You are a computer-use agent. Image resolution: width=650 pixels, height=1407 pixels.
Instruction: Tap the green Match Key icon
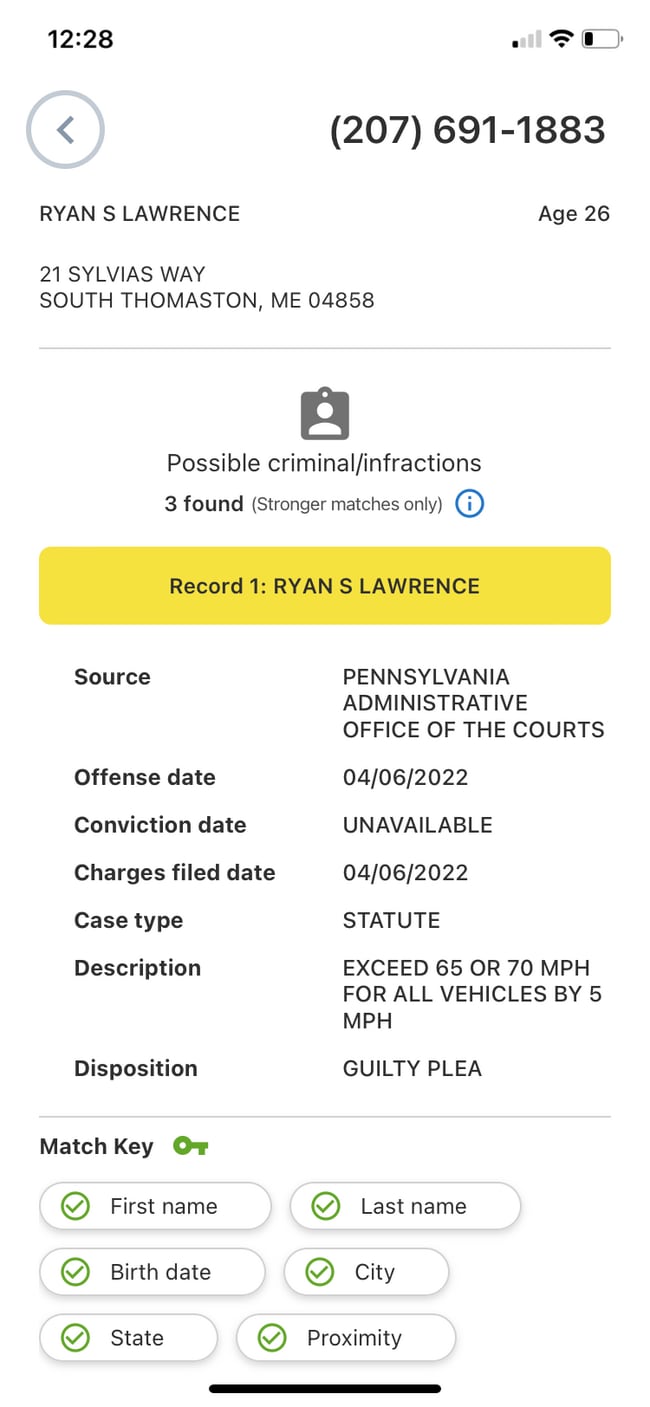click(x=190, y=1146)
